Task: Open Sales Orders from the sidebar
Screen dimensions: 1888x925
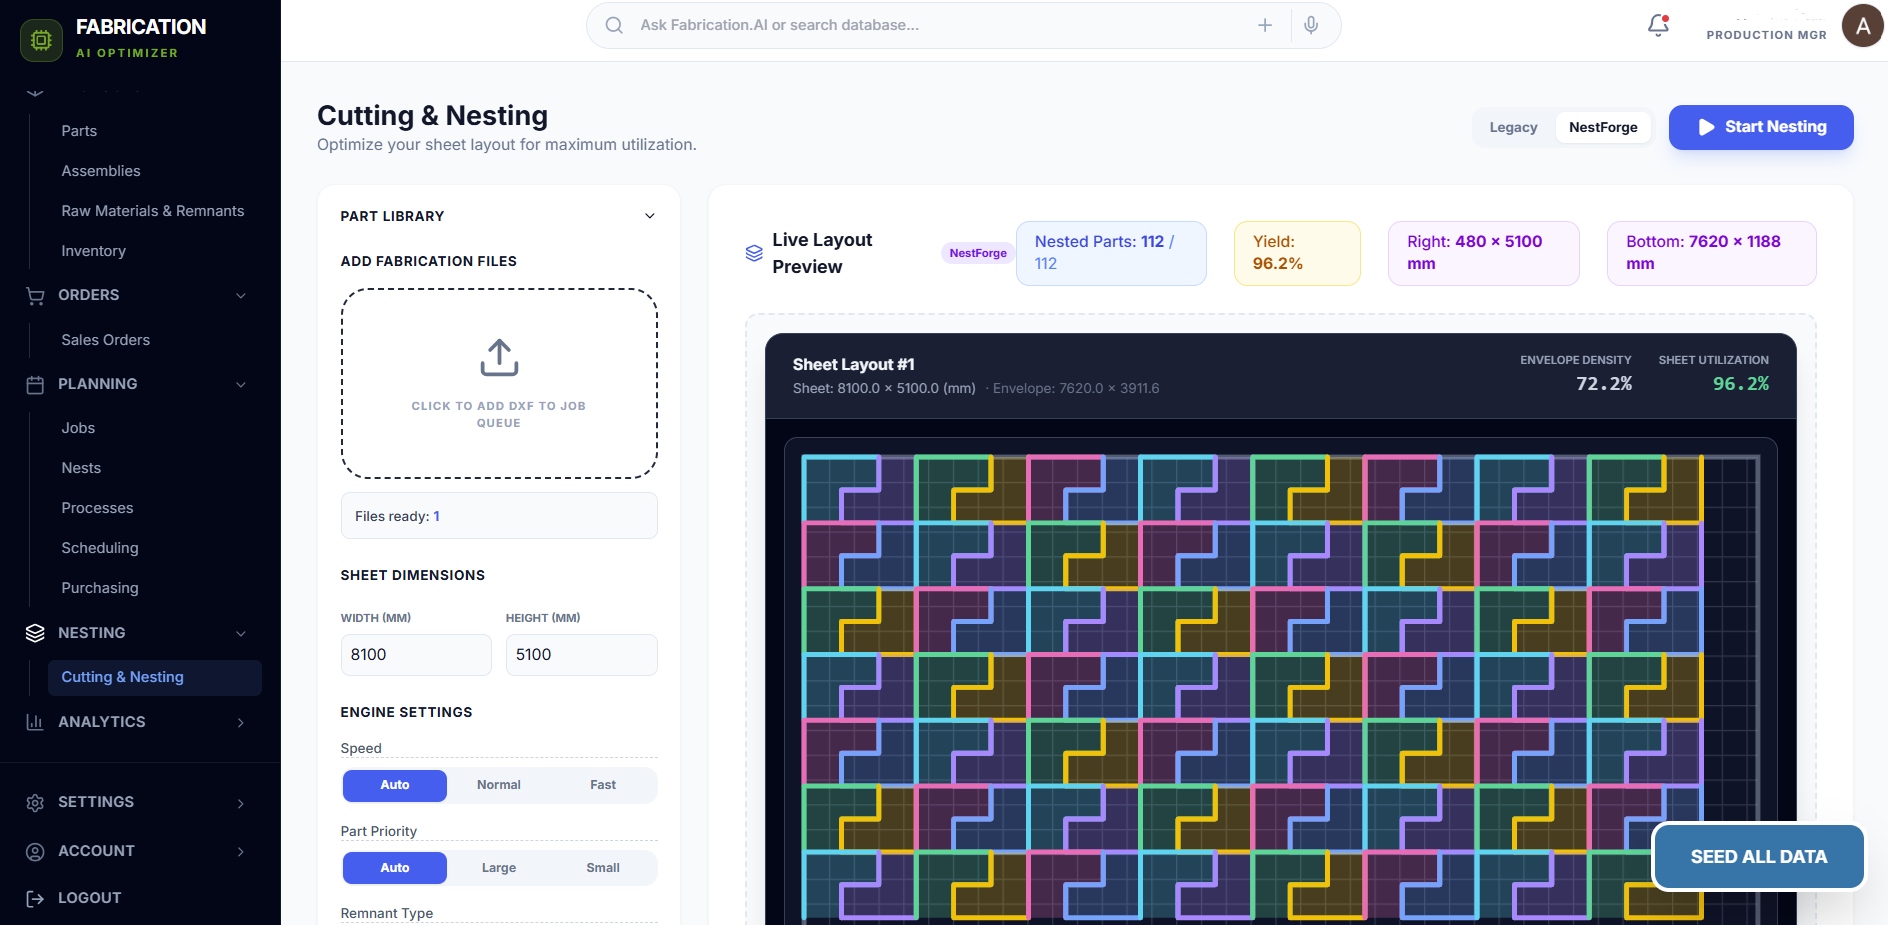Action: click(x=105, y=340)
